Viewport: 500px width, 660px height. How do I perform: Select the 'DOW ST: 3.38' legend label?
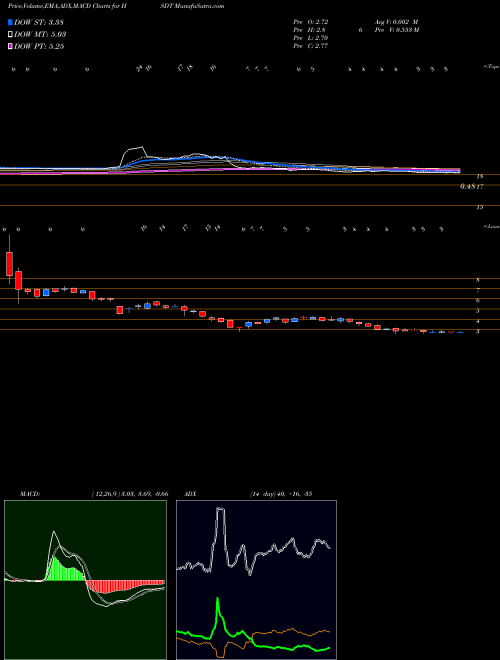39,22
